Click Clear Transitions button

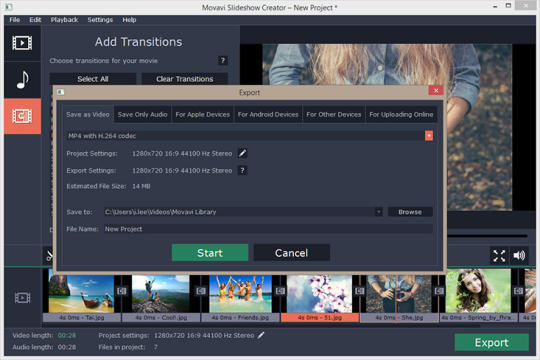click(x=185, y=79)
